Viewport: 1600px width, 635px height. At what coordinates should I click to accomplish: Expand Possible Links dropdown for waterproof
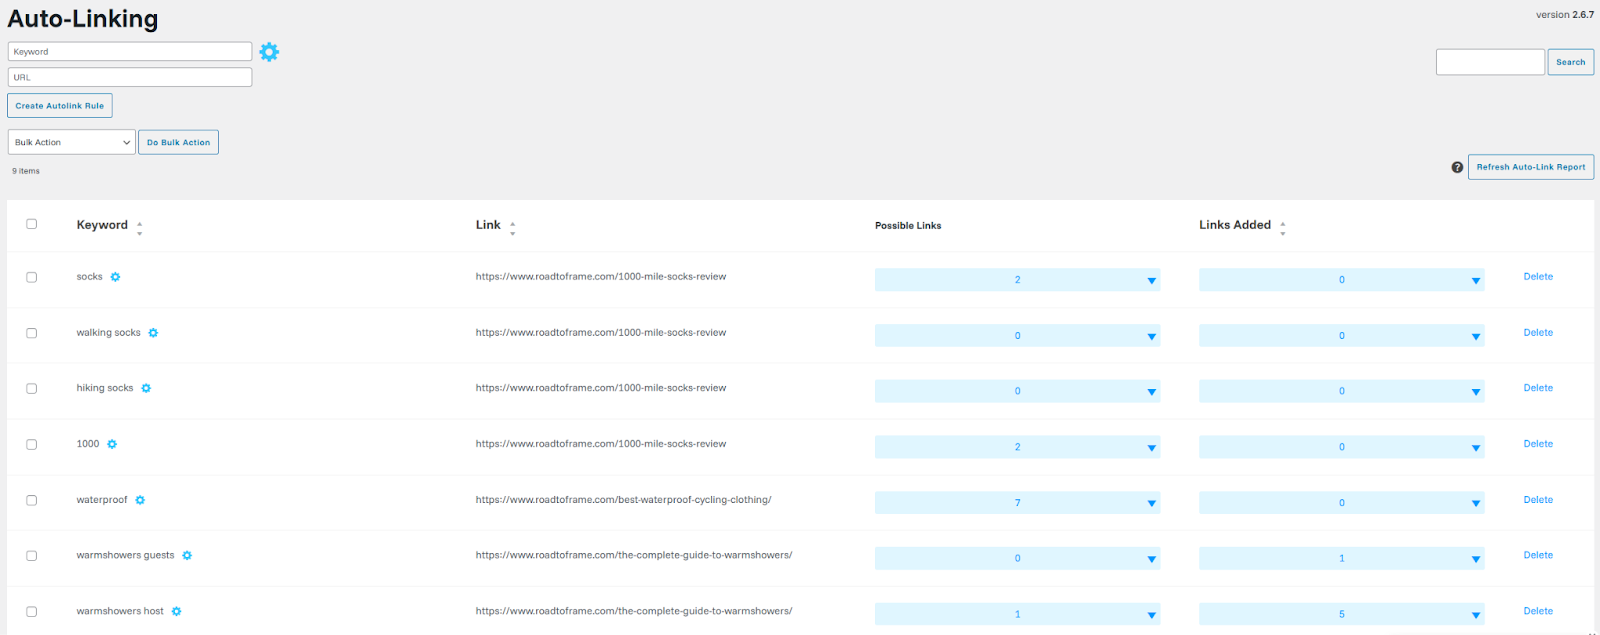point(1017,503)
